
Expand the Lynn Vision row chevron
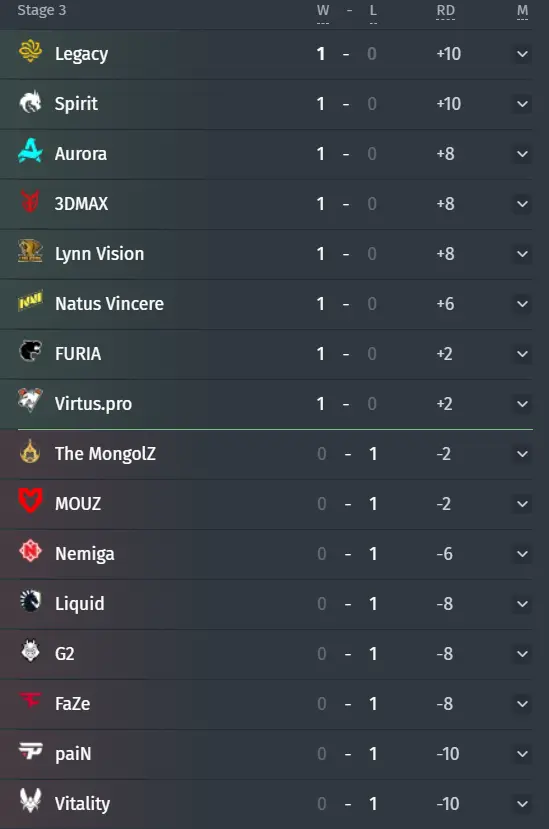tap(522, 254)
